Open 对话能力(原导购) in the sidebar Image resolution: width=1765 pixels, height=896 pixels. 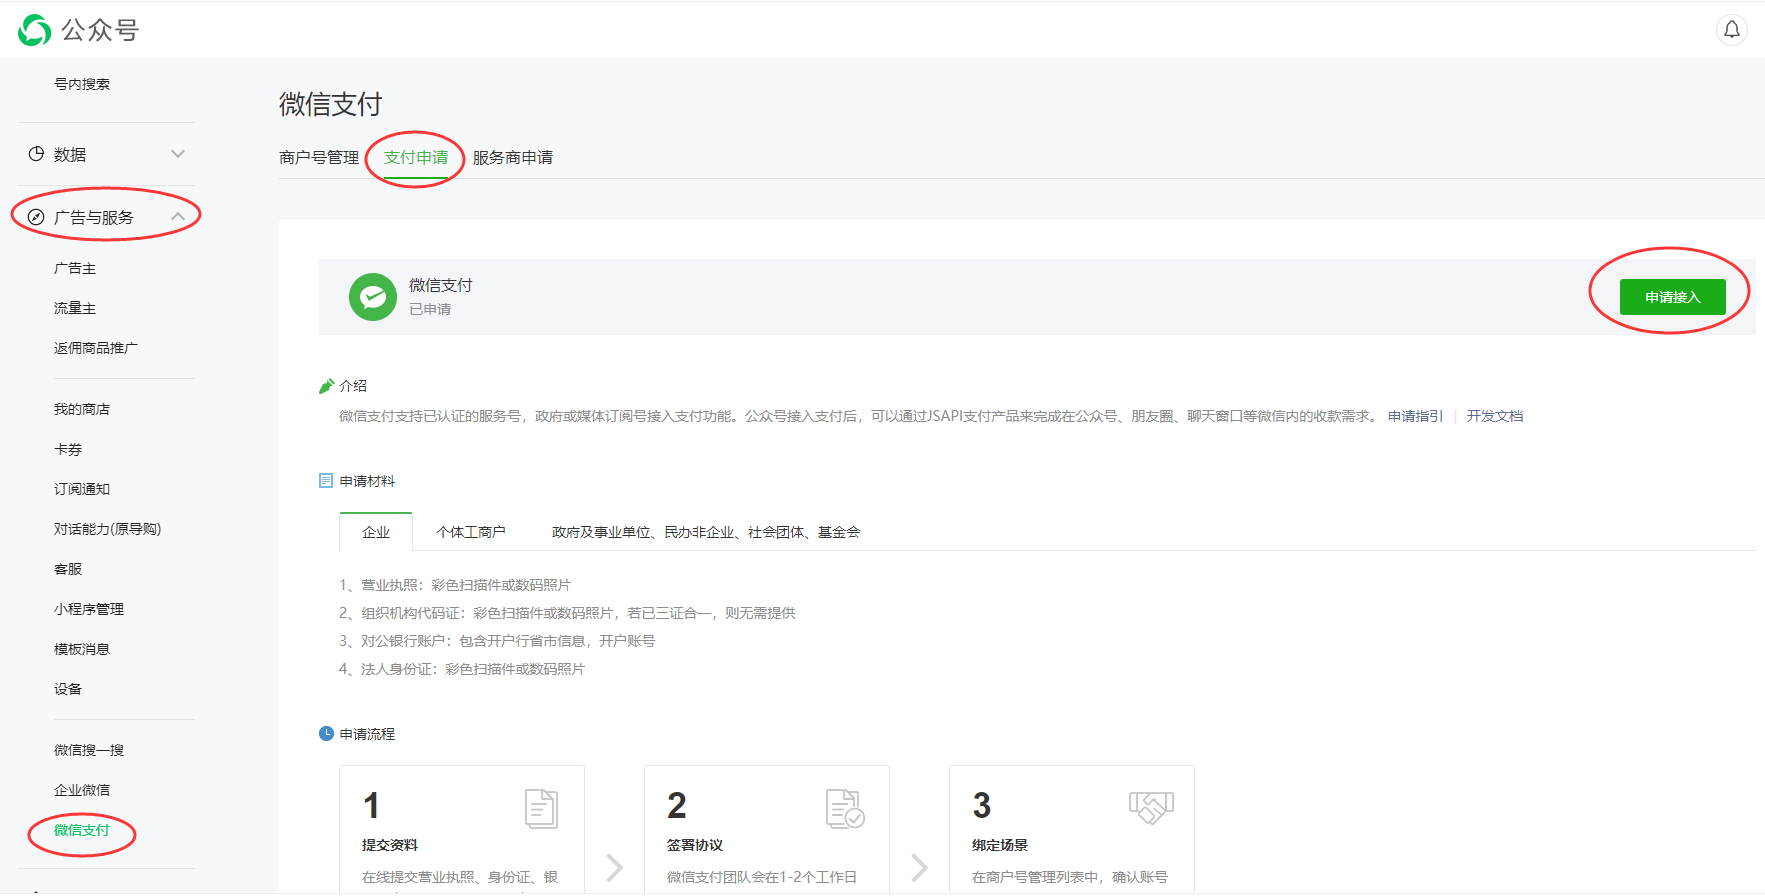coord(107,529)
